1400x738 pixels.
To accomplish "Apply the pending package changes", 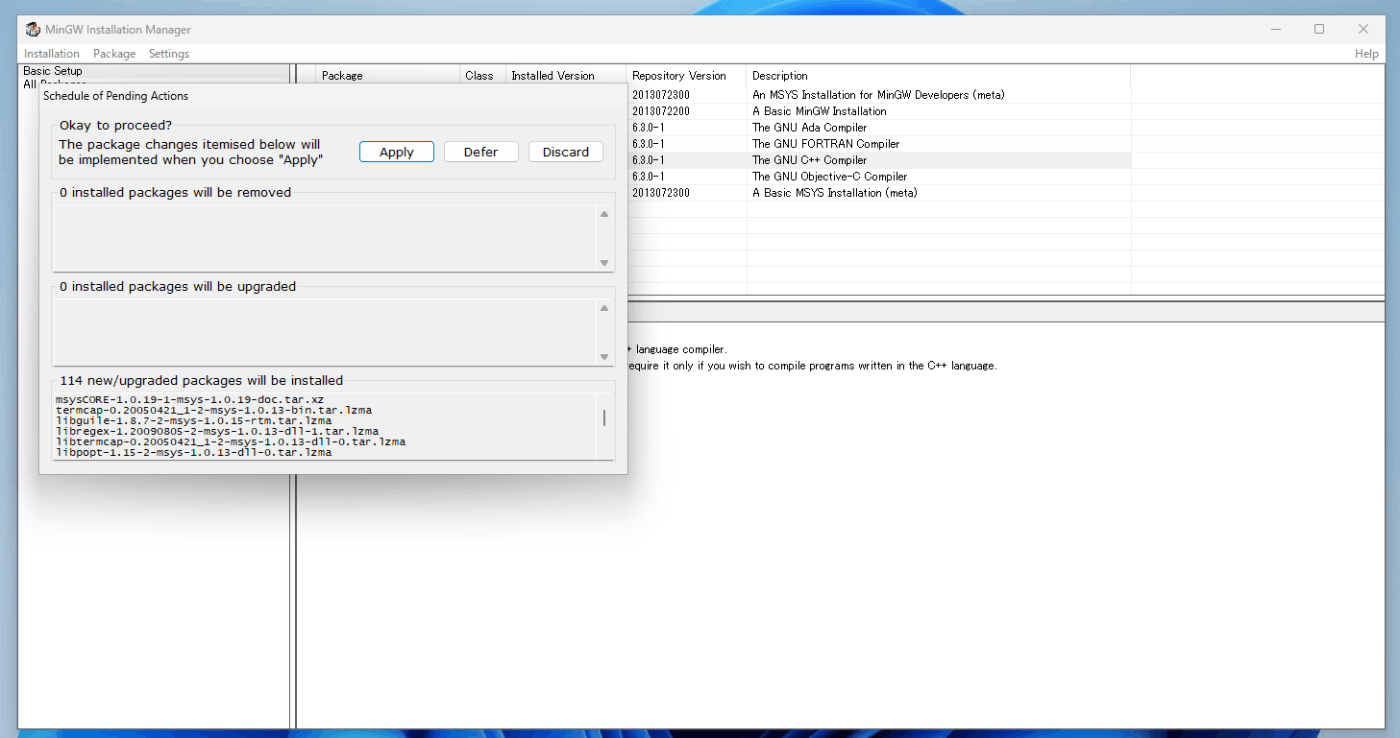I will 397,152.
